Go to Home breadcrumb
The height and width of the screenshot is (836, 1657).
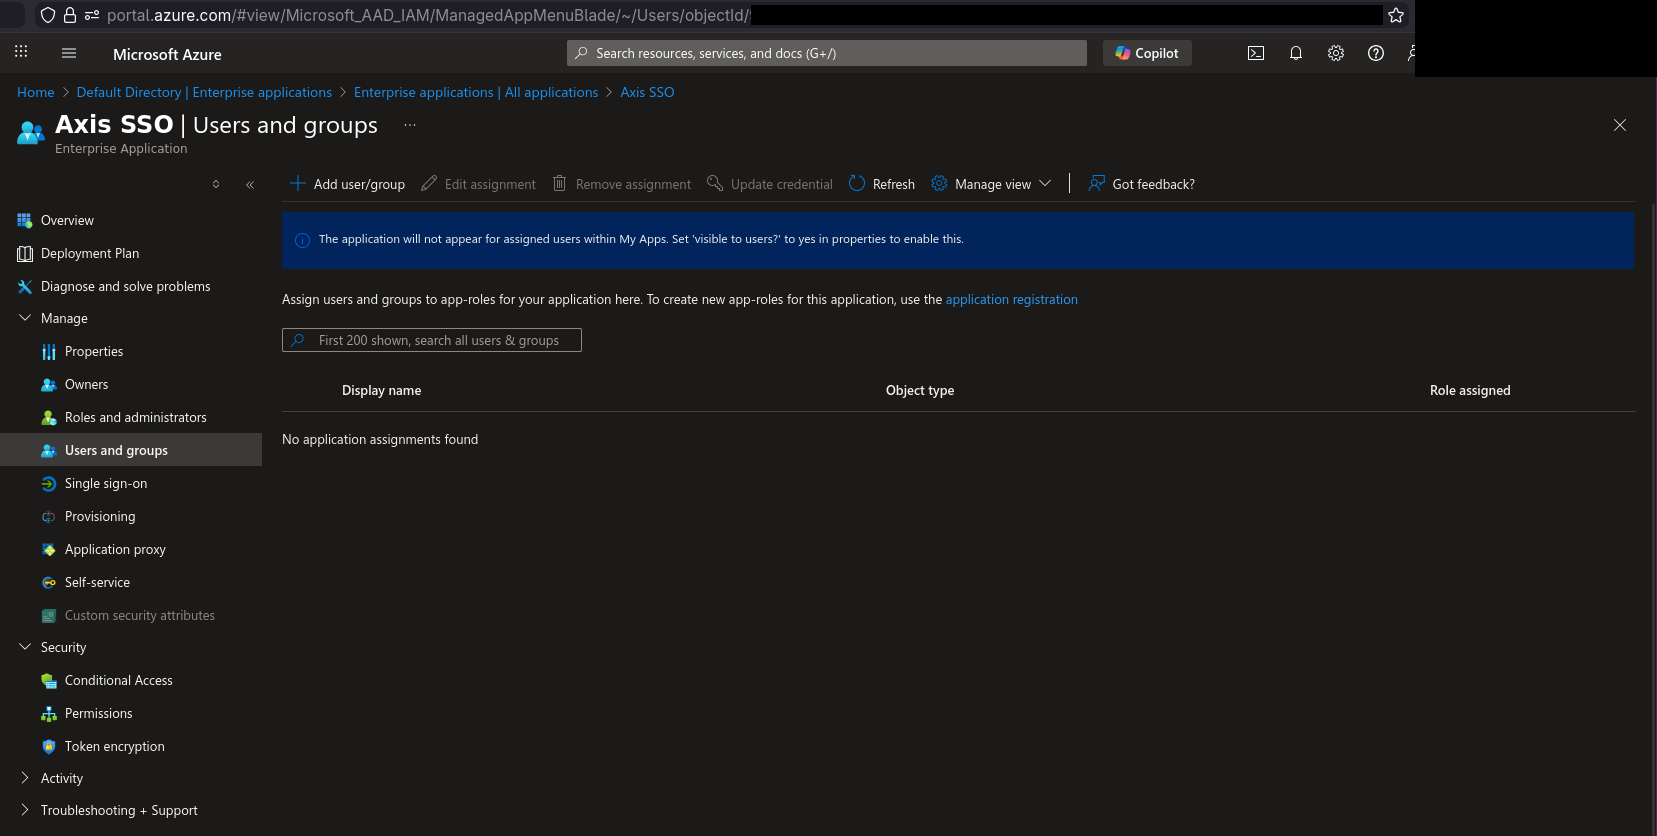(x=36, y=92)
